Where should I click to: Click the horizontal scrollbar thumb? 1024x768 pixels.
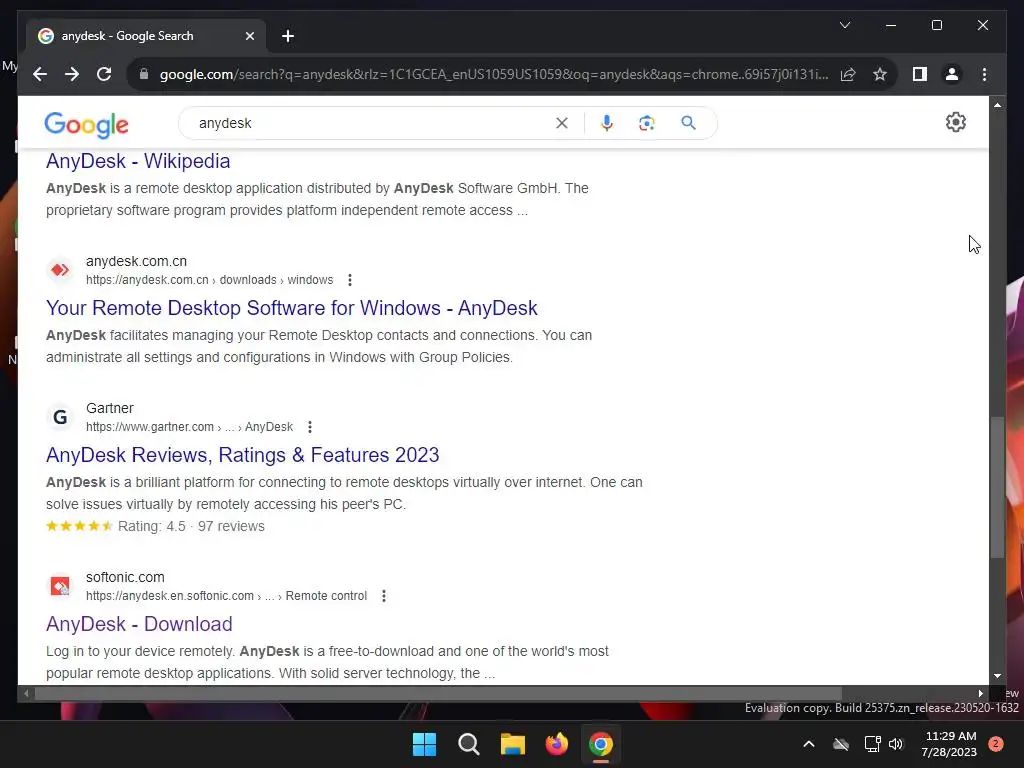point(438,694)
